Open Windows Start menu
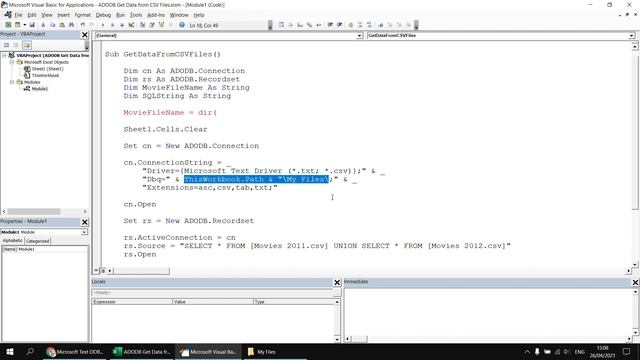The image size is (640, 360). click(x=10, y=351)
